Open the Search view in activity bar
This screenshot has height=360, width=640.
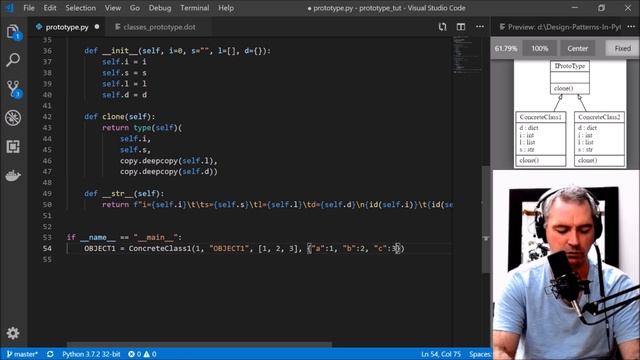point(13,60)
